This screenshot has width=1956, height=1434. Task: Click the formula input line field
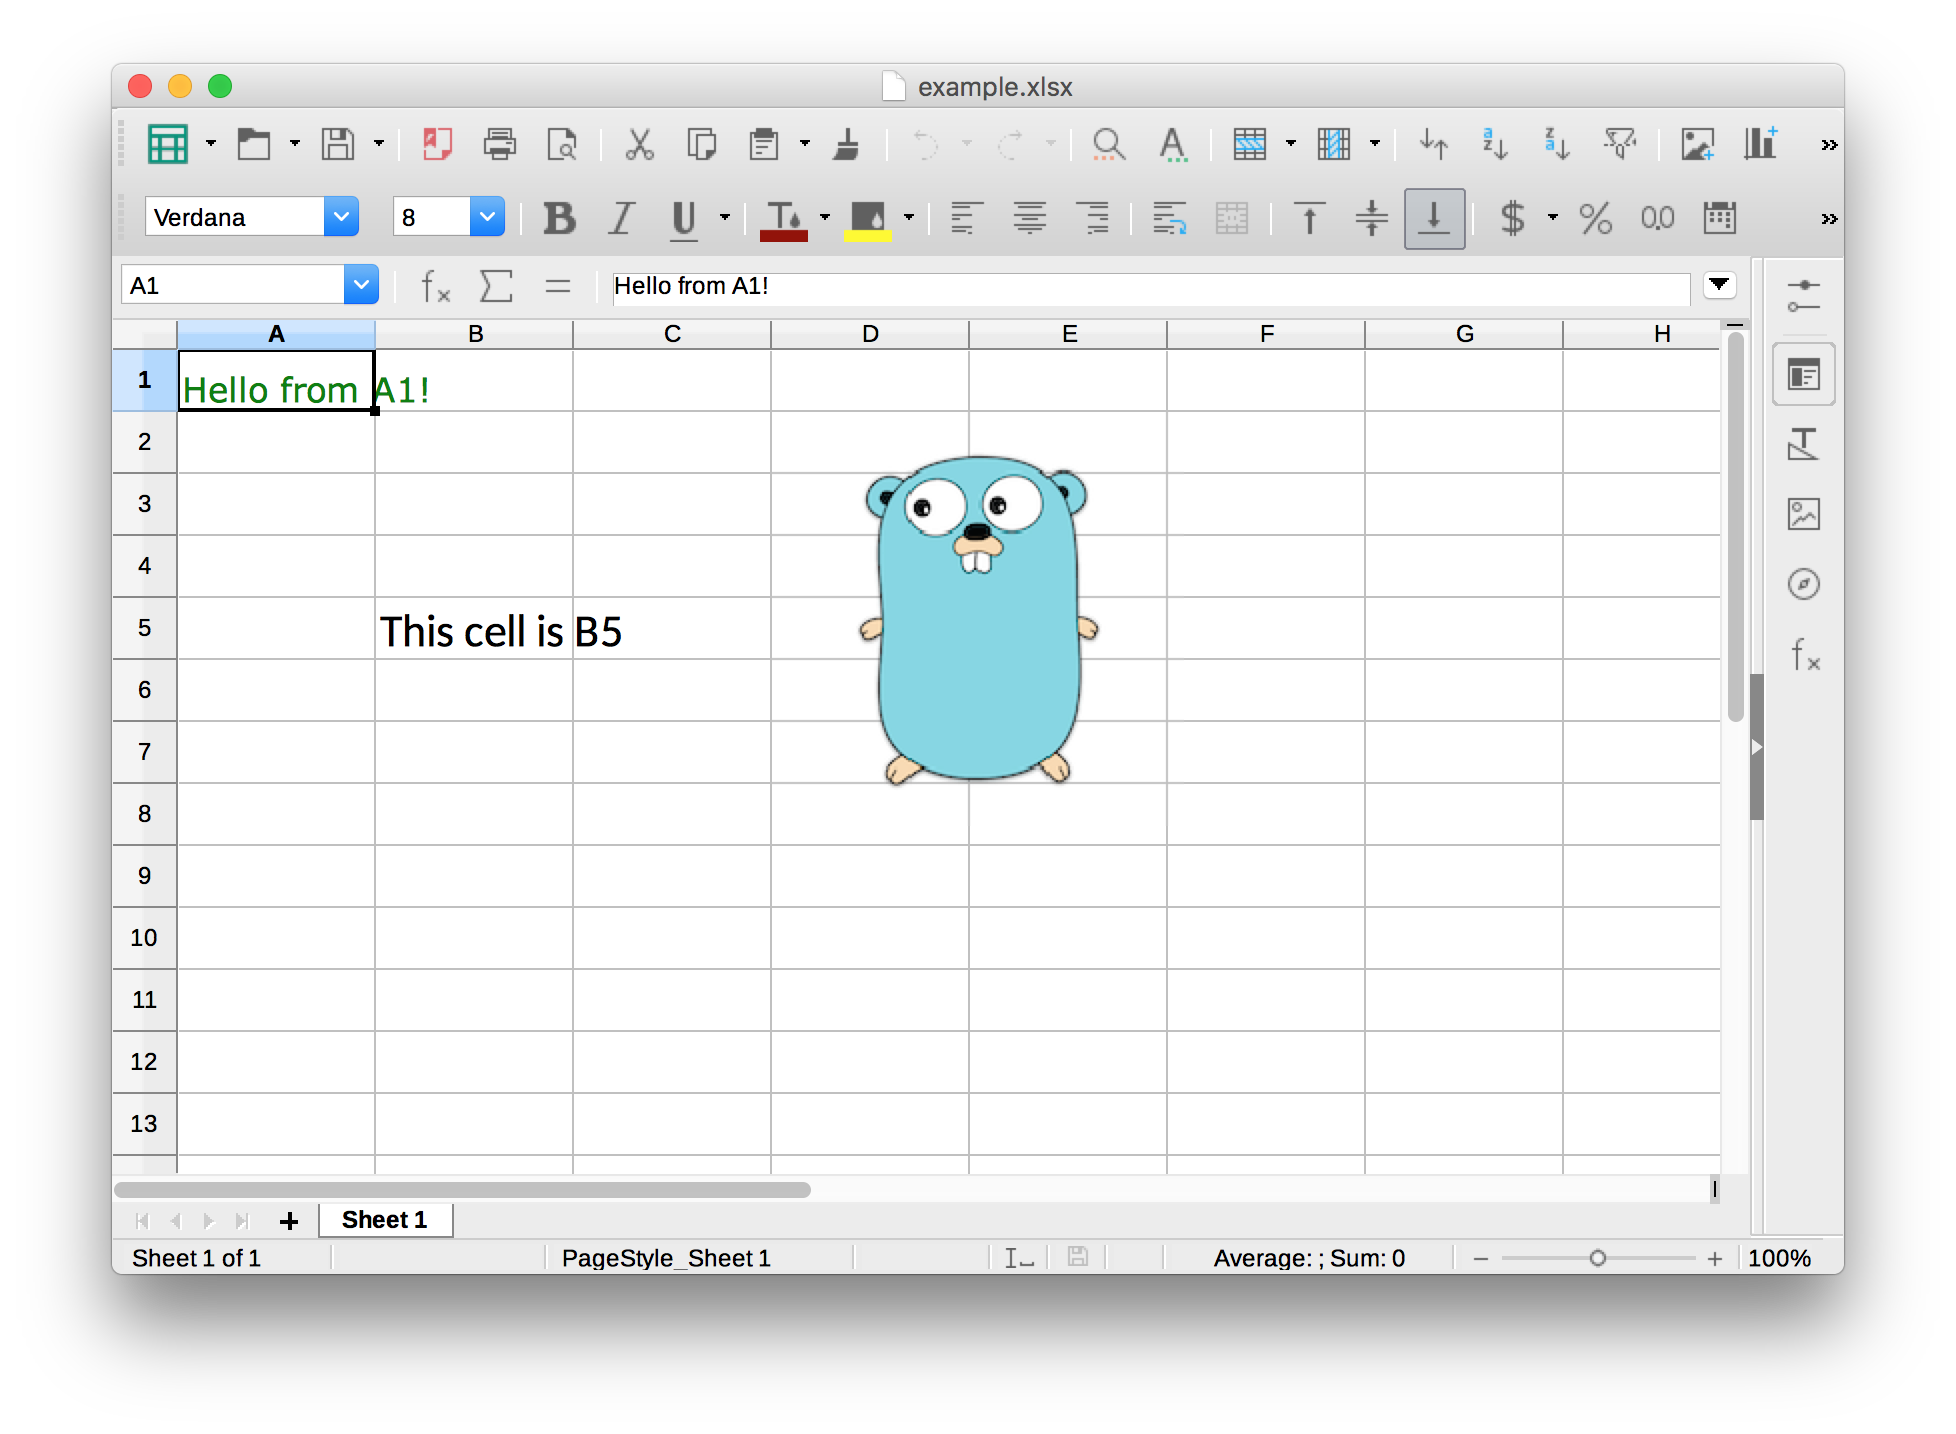[1150, 287]
